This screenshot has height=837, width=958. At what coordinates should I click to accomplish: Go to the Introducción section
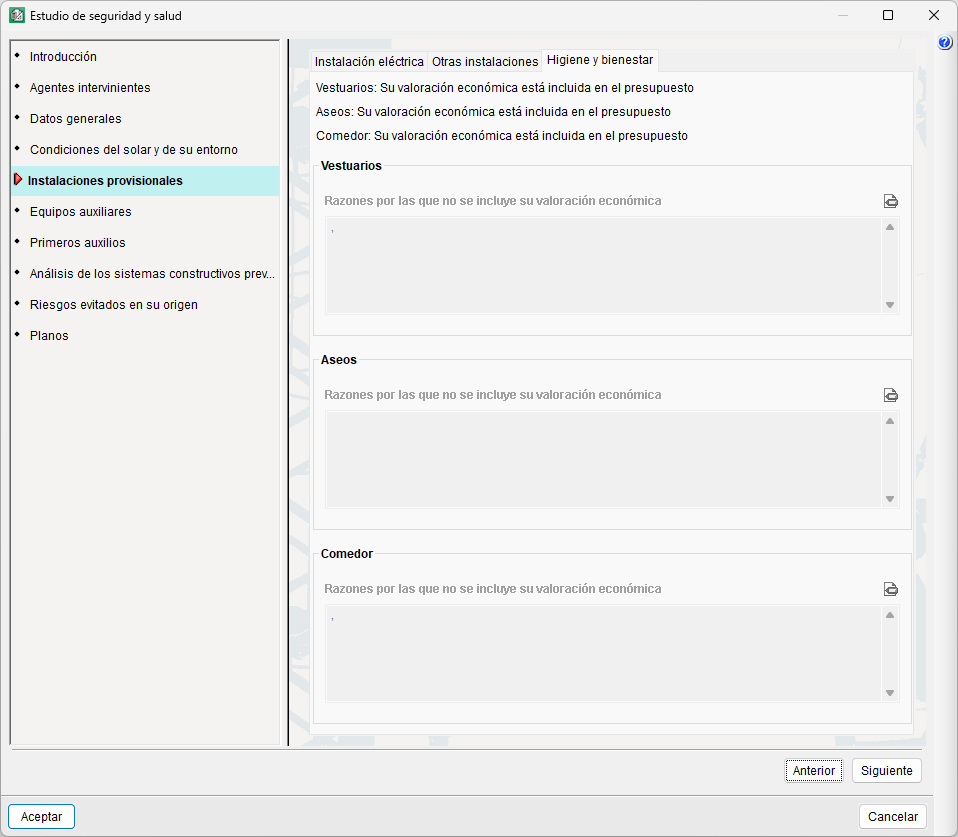pyautogui.click(x=63, y=57)
